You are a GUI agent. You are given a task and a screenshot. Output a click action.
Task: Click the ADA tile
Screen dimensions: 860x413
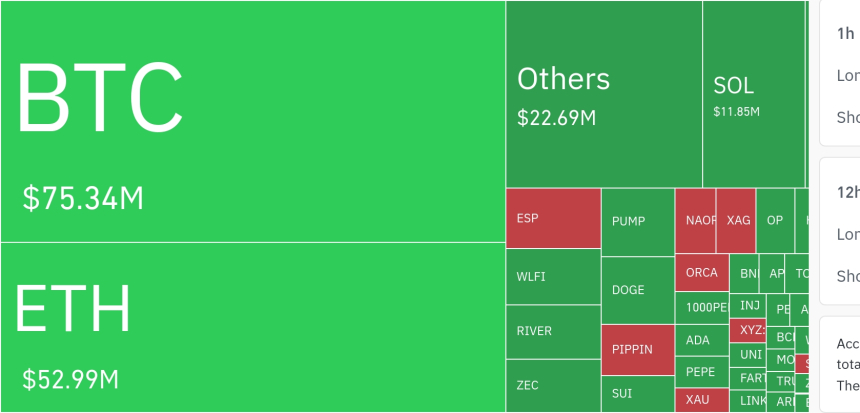click(x=702, y=340)
